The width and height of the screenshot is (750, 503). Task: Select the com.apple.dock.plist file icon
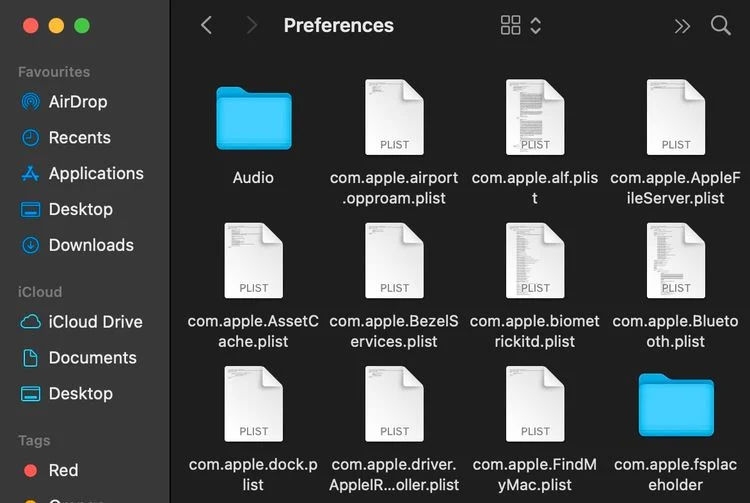point(253,404)
